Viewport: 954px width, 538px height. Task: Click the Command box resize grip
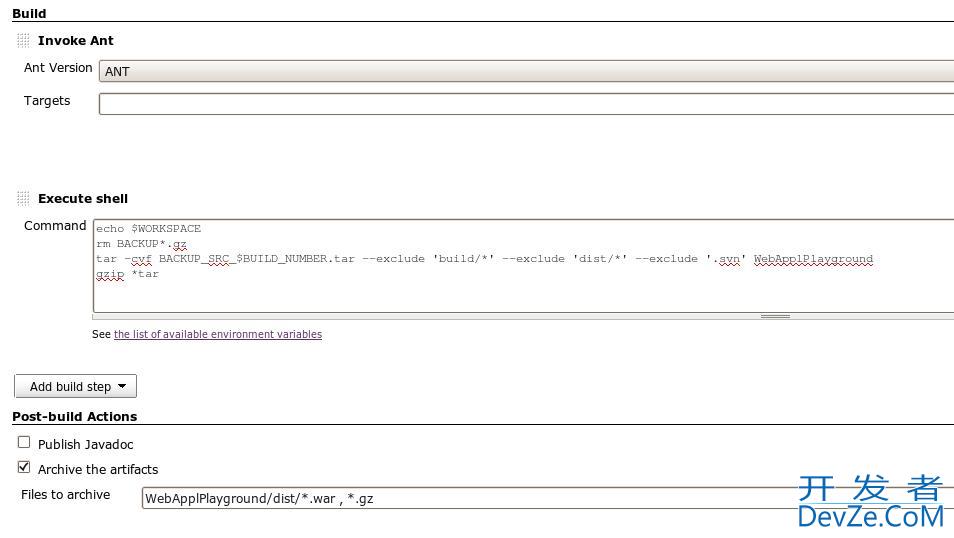pyautogui.click(x=774, y=316)
